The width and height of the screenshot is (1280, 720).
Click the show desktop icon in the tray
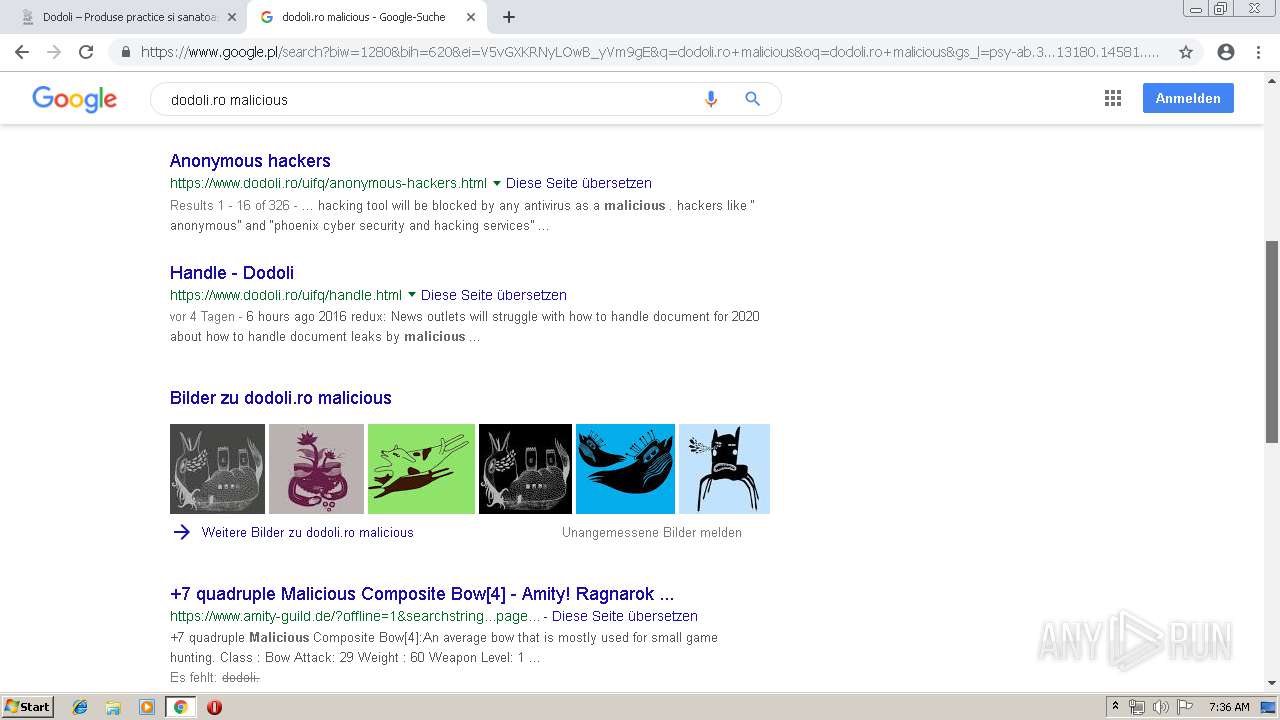coord(1268,707)
